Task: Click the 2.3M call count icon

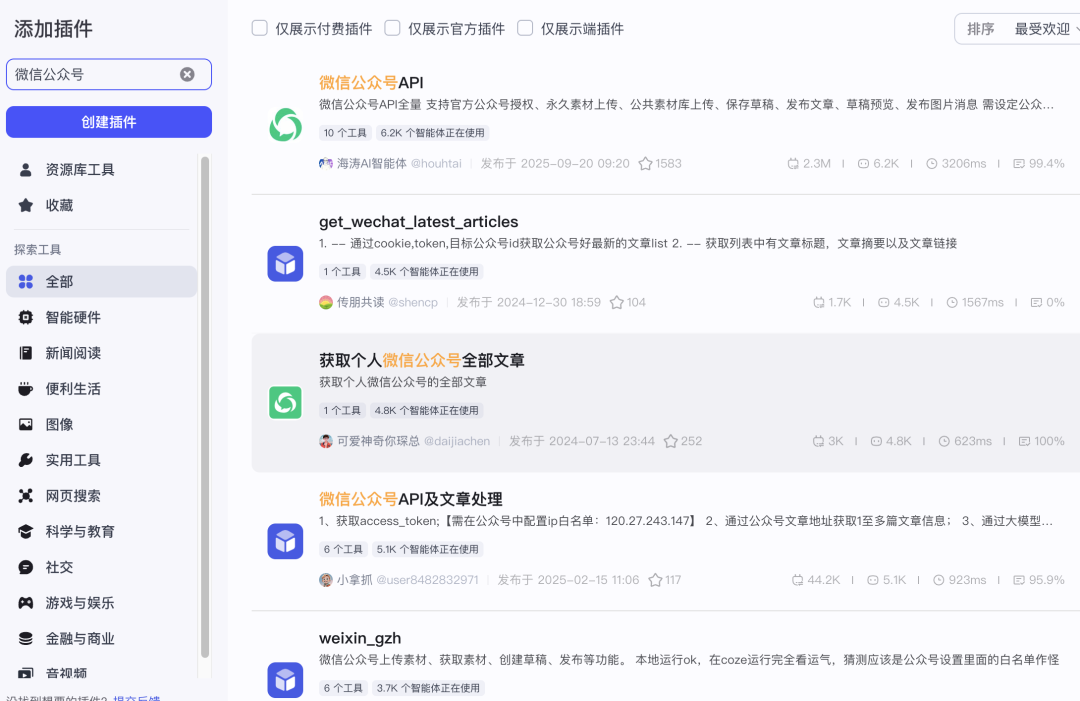Action: point(793,164)
